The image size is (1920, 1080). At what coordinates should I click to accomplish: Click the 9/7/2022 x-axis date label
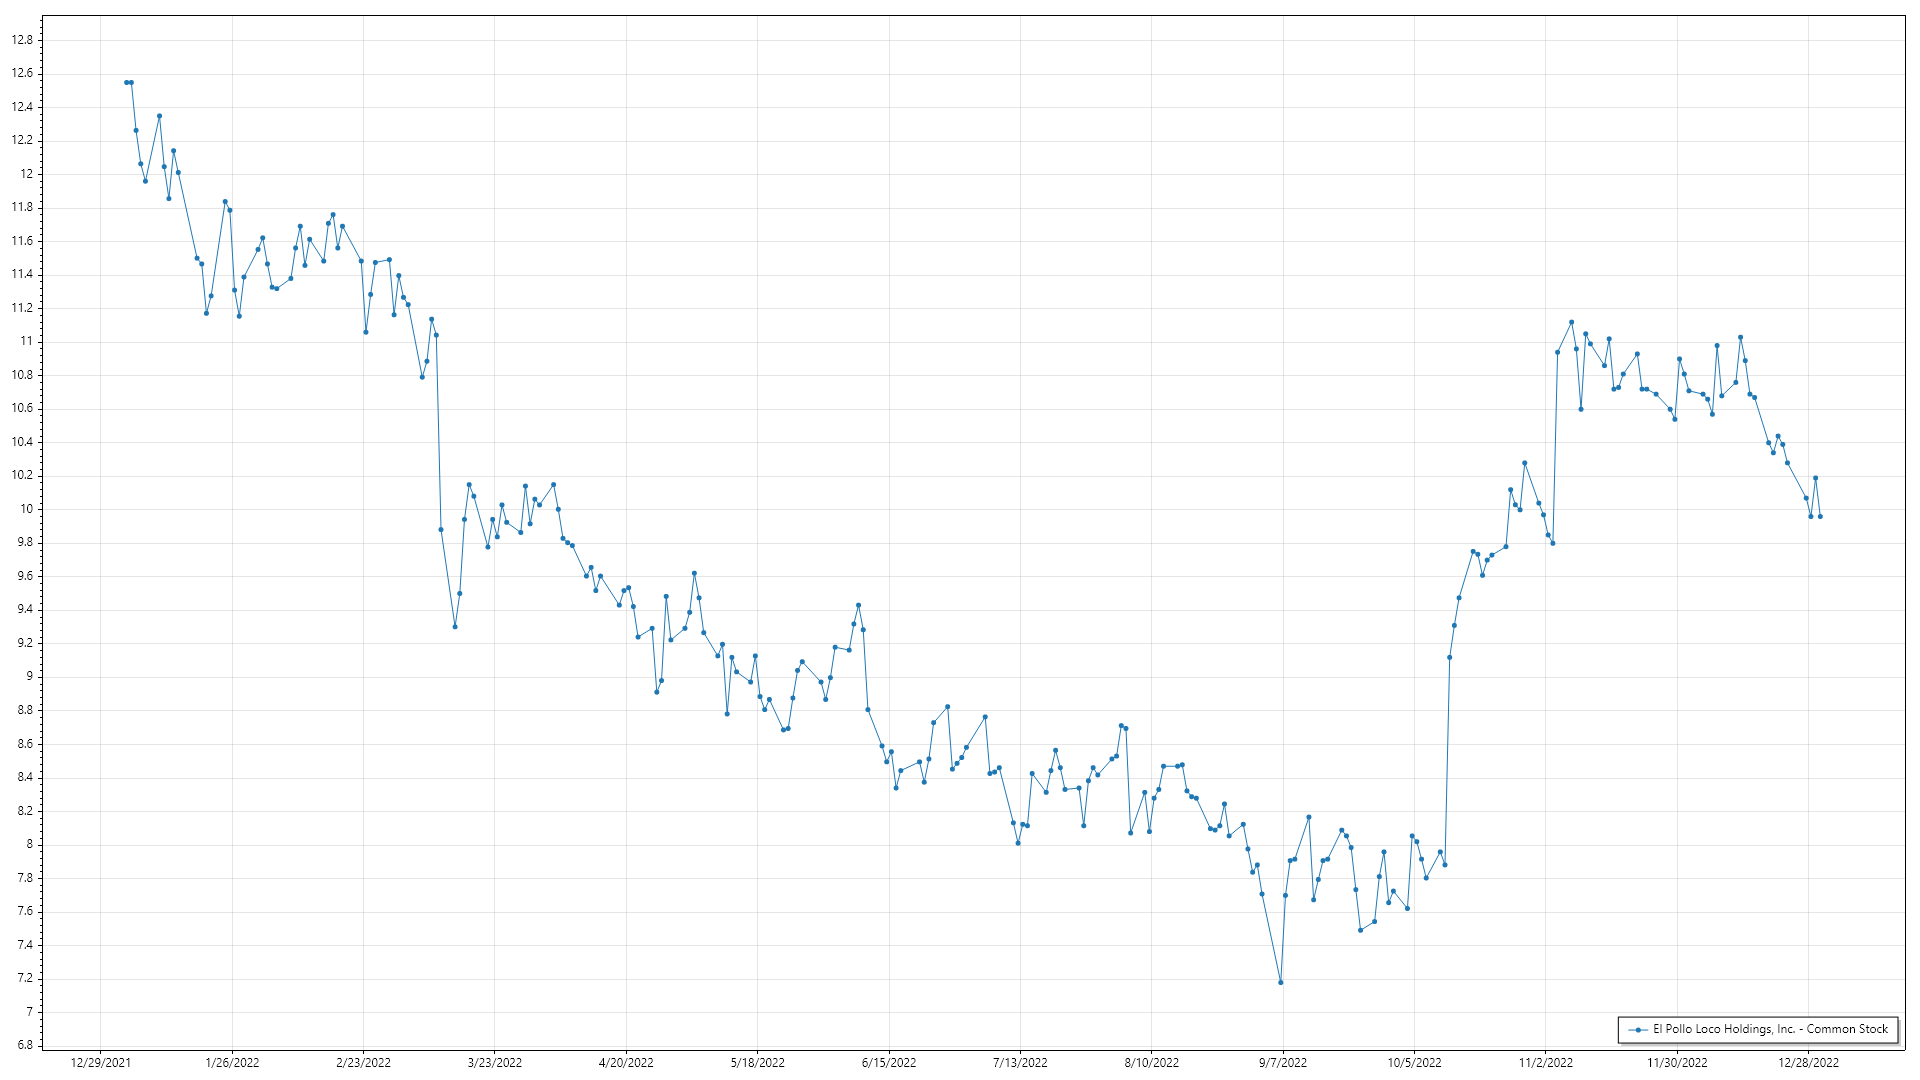coord(1283,1063)
